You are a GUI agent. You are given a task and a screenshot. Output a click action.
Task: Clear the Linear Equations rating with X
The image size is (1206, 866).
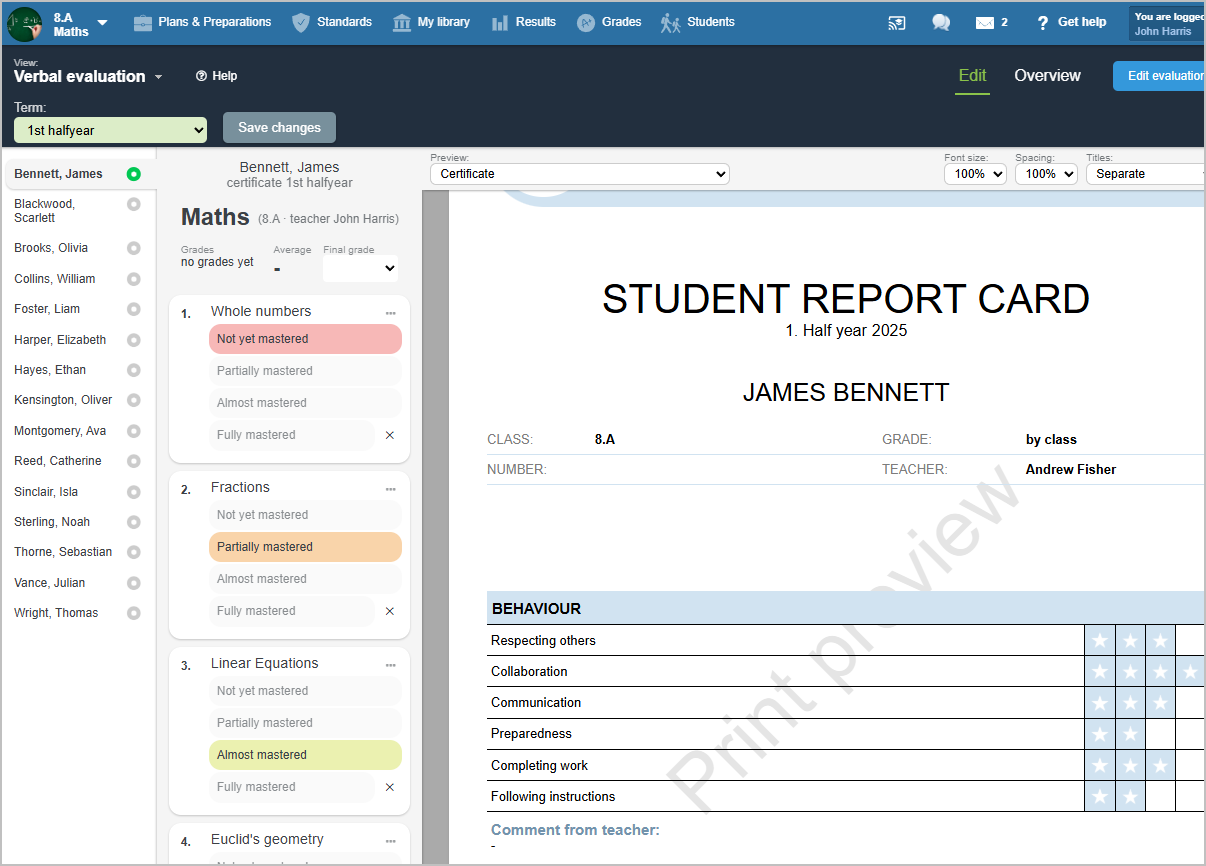[x=390, y=787]
